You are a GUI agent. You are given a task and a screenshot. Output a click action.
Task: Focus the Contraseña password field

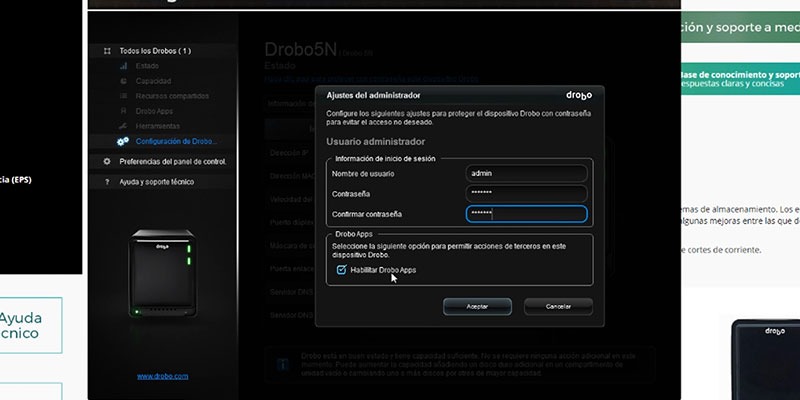click(x=527, y=193)
